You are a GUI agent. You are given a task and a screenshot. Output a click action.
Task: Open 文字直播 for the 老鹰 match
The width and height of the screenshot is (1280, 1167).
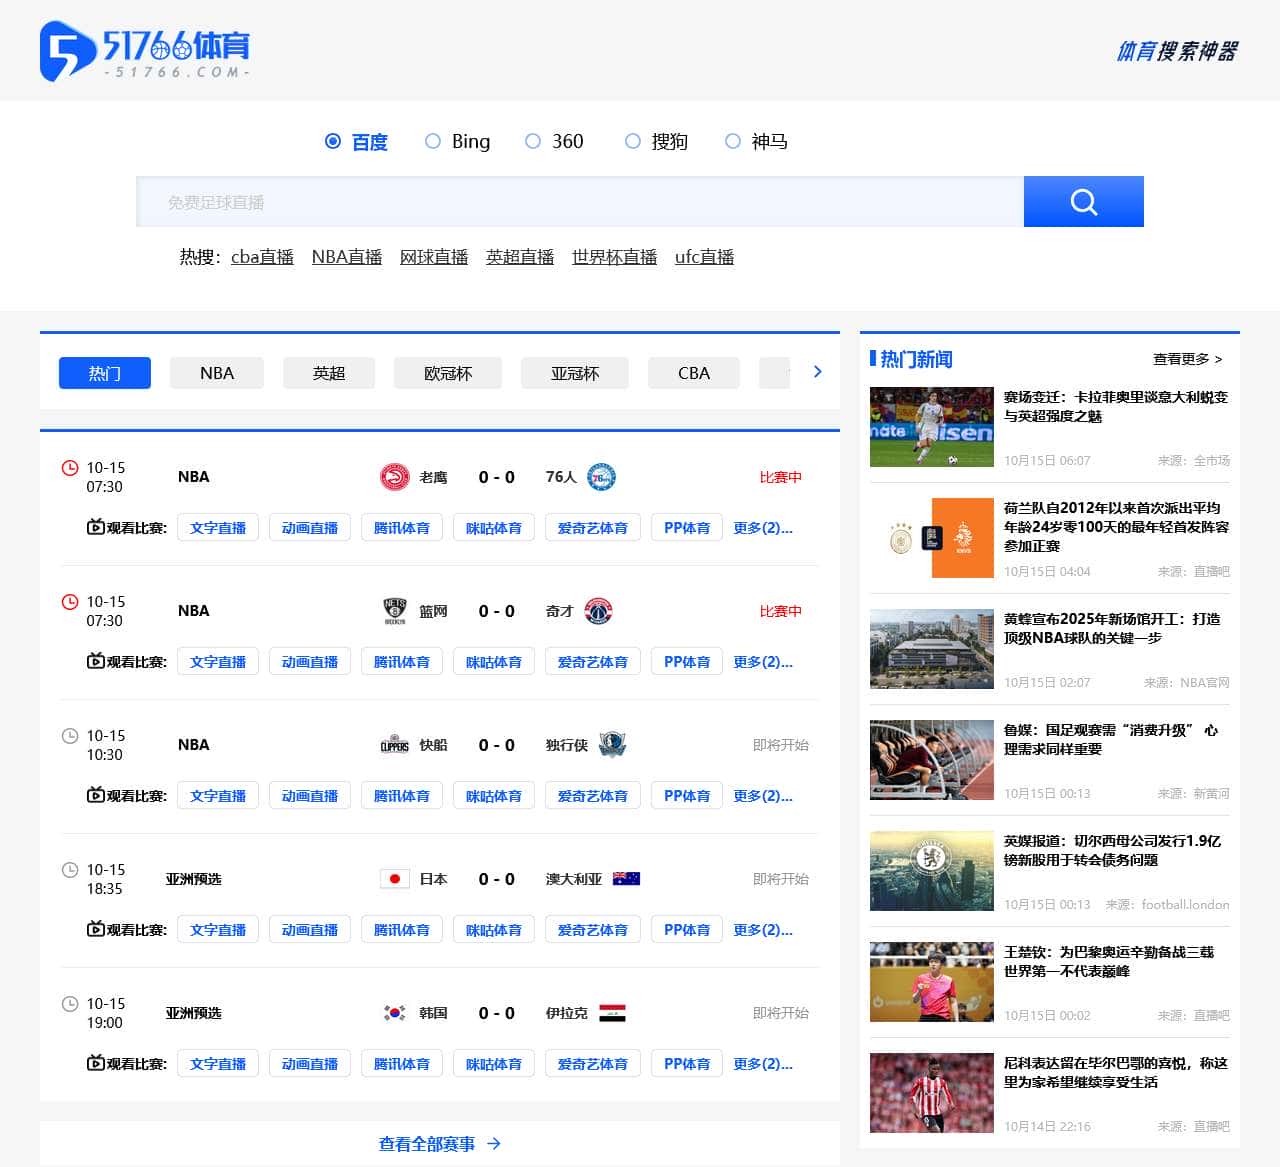point(218,528)
